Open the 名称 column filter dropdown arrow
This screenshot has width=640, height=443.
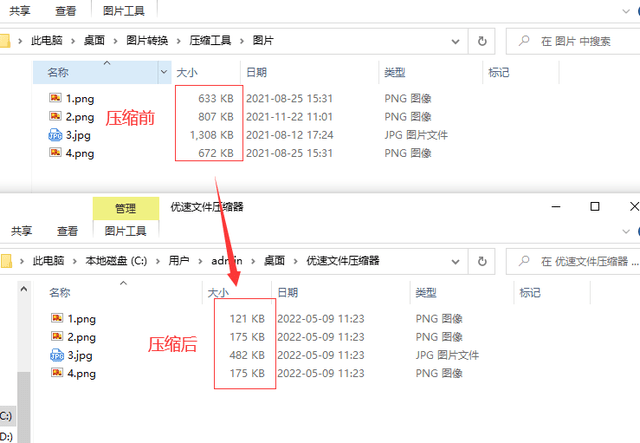164,73
